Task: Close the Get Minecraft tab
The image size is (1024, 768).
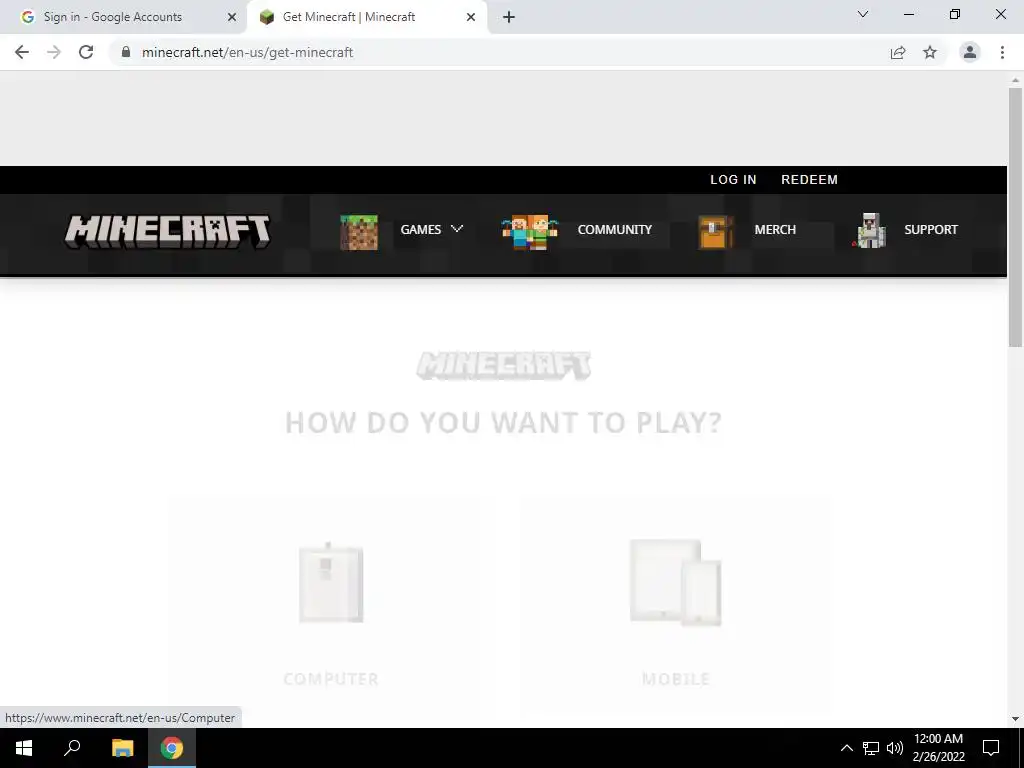Action: coord(471,17)
